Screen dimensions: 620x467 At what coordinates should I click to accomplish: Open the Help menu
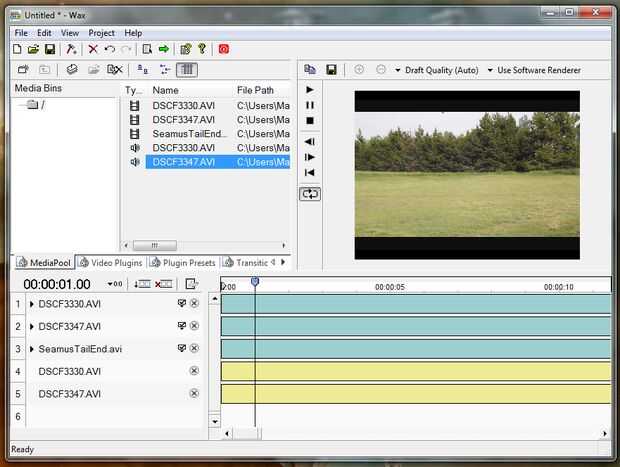click(133, 33)
